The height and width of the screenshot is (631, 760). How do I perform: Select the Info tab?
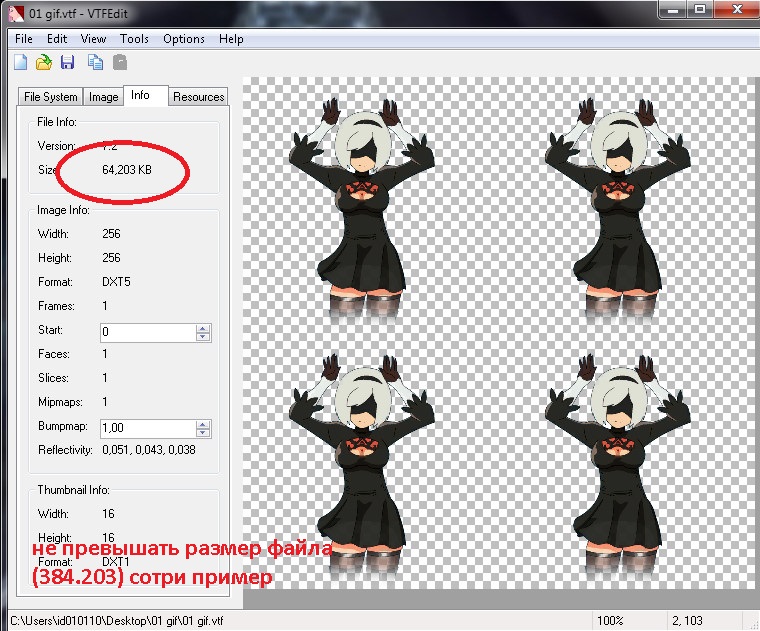click(x=145, y=95)
